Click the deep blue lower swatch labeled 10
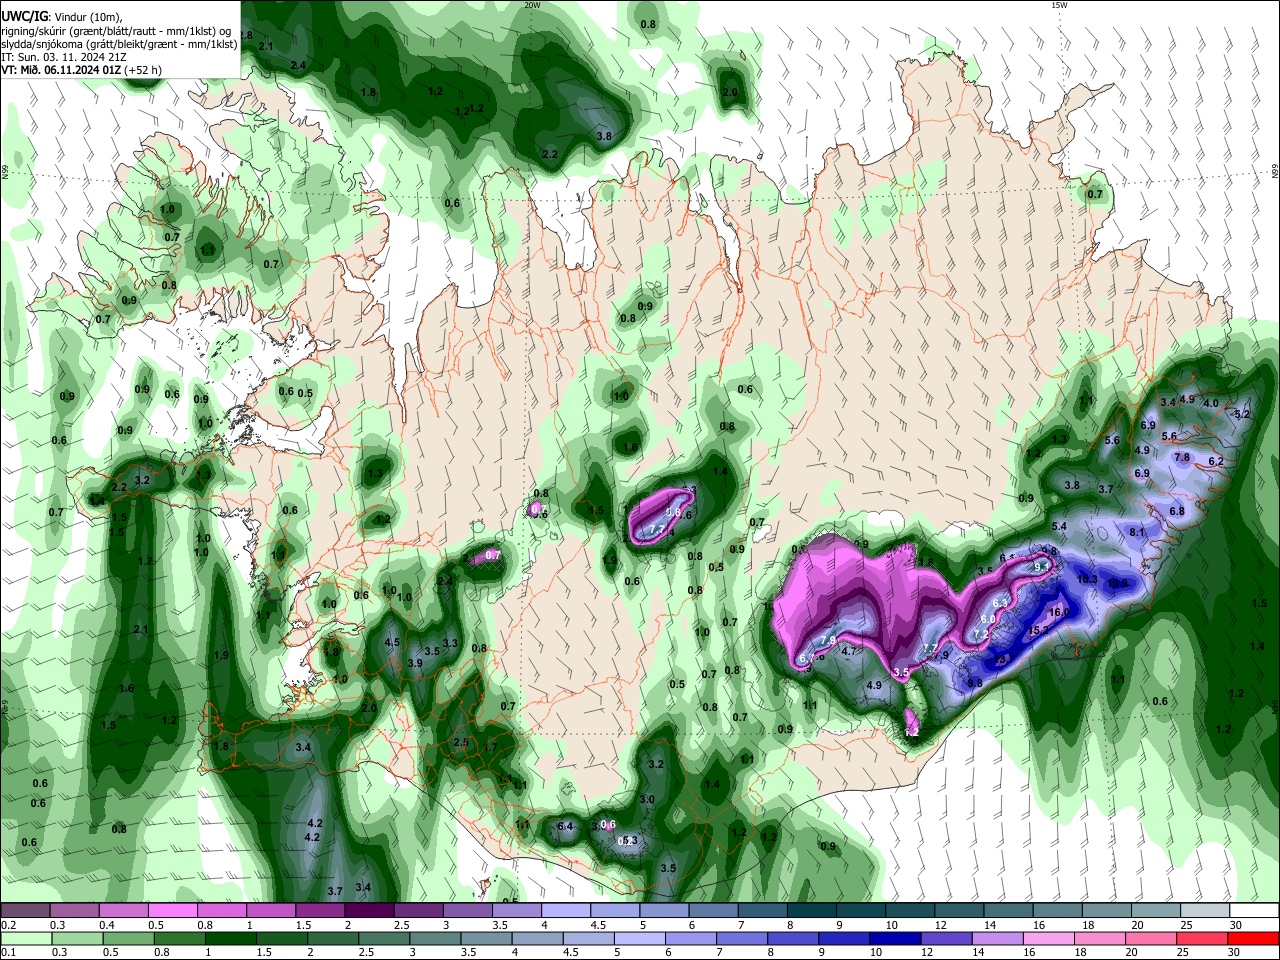 893,938
